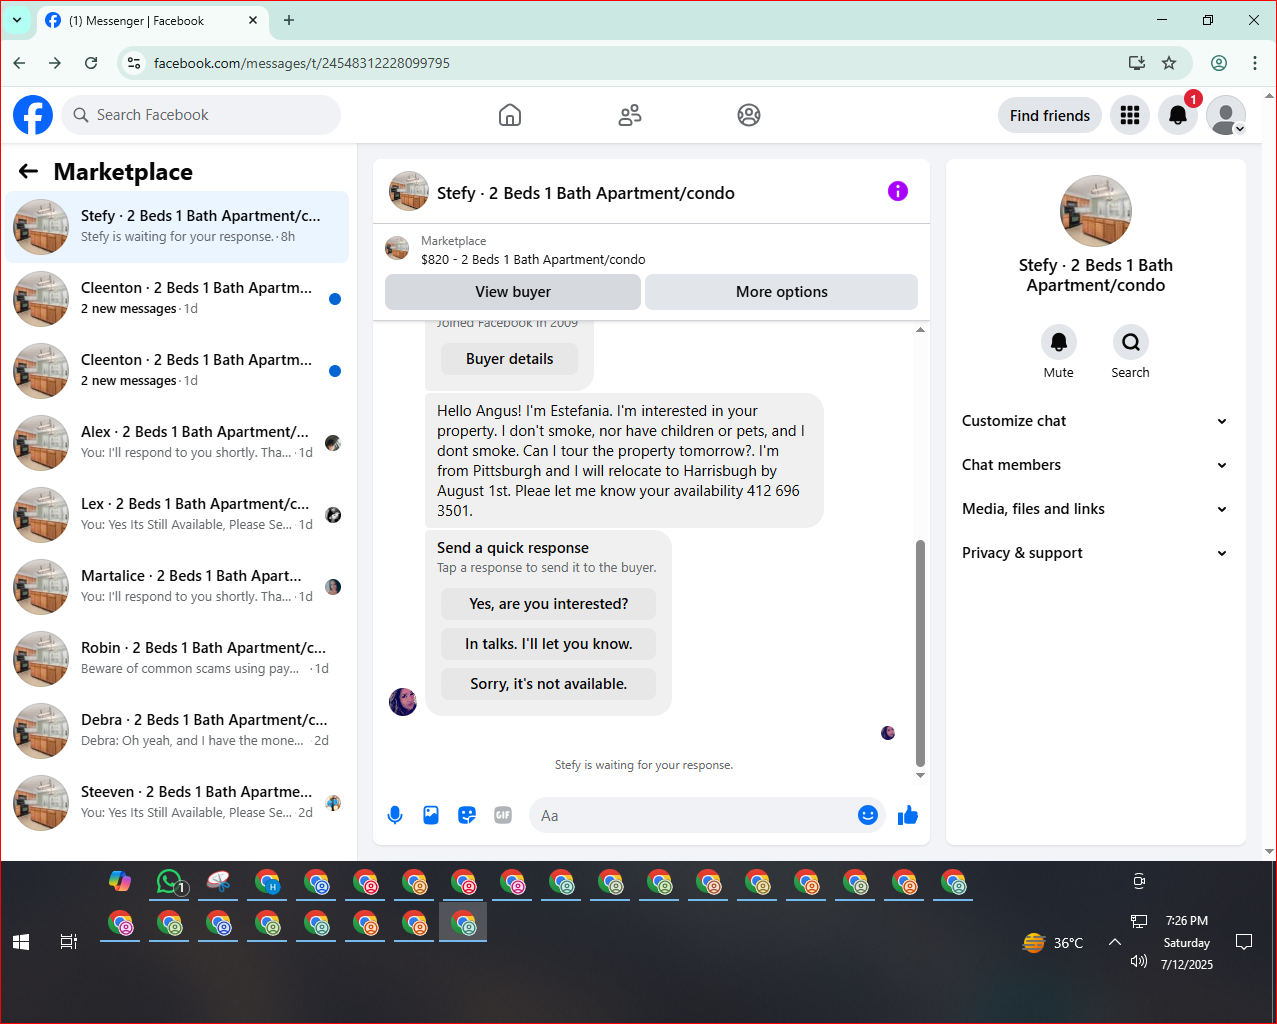
Task: Click the Buyer details button
Action: coord(509,359)
